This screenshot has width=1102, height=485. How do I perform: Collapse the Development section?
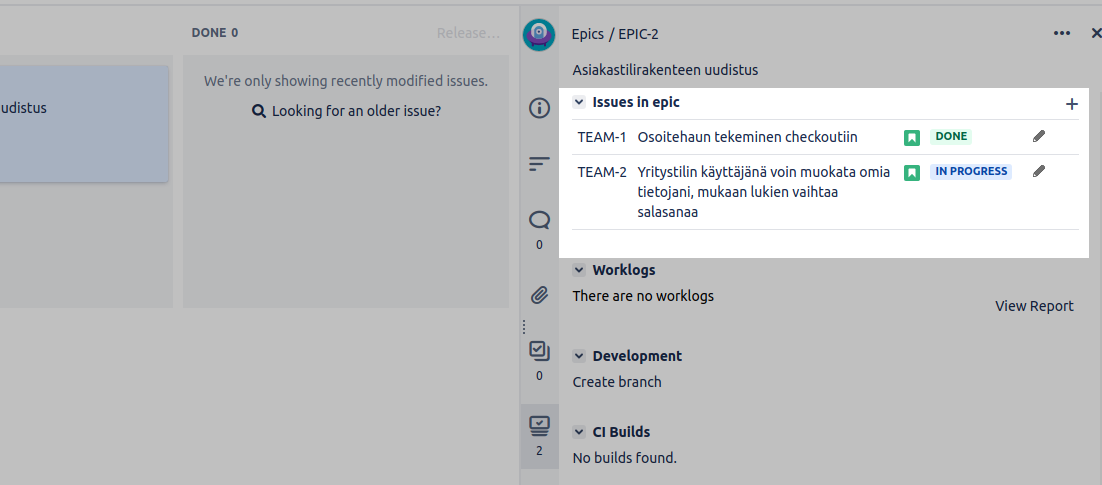tap(579, 356)
